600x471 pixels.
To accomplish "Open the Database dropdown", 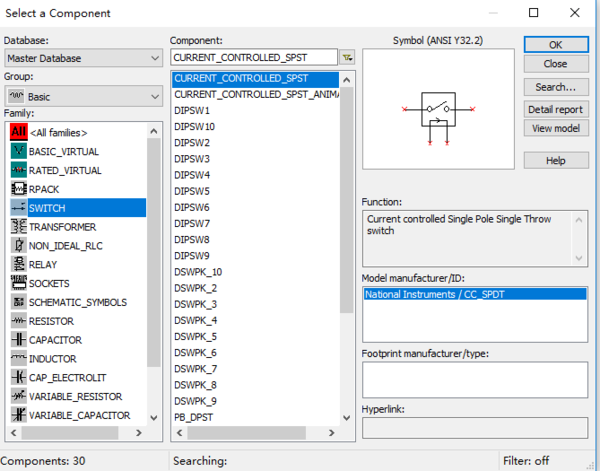I will click(84, 58).
